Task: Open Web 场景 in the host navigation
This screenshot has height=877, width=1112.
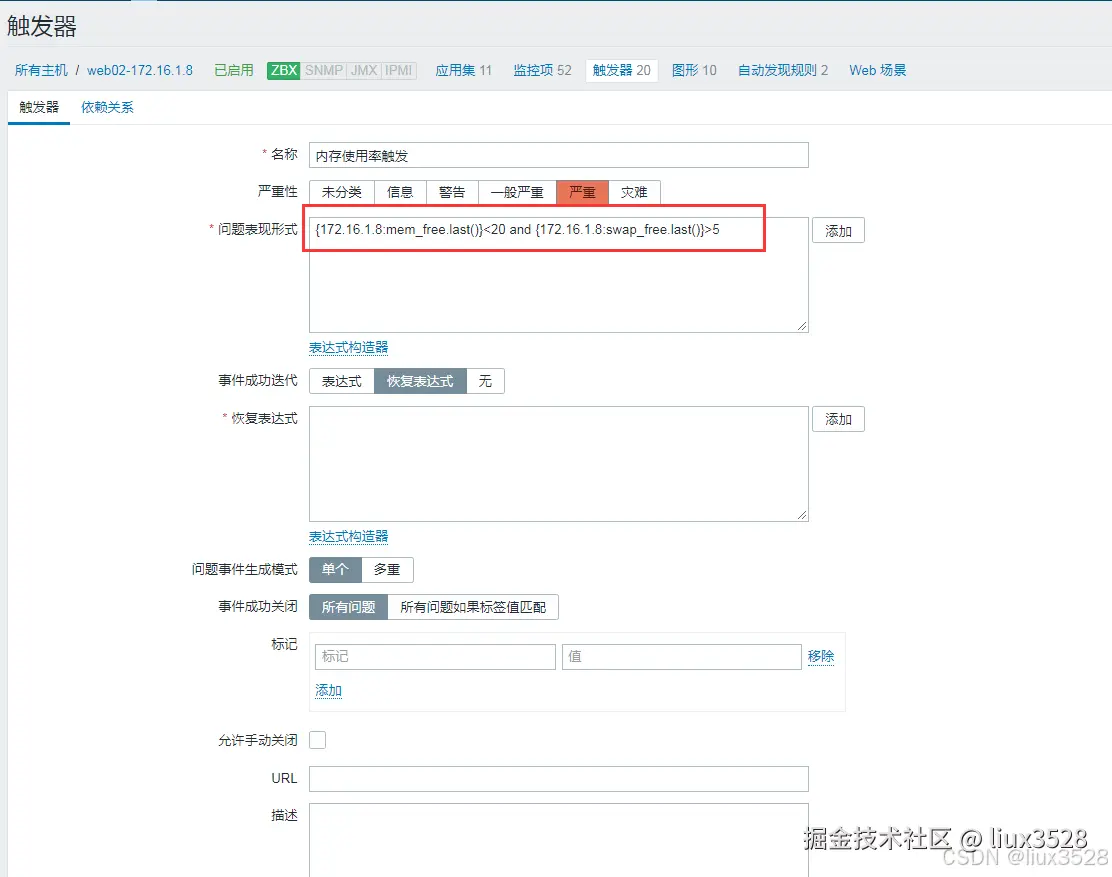Action: point(877,70)
